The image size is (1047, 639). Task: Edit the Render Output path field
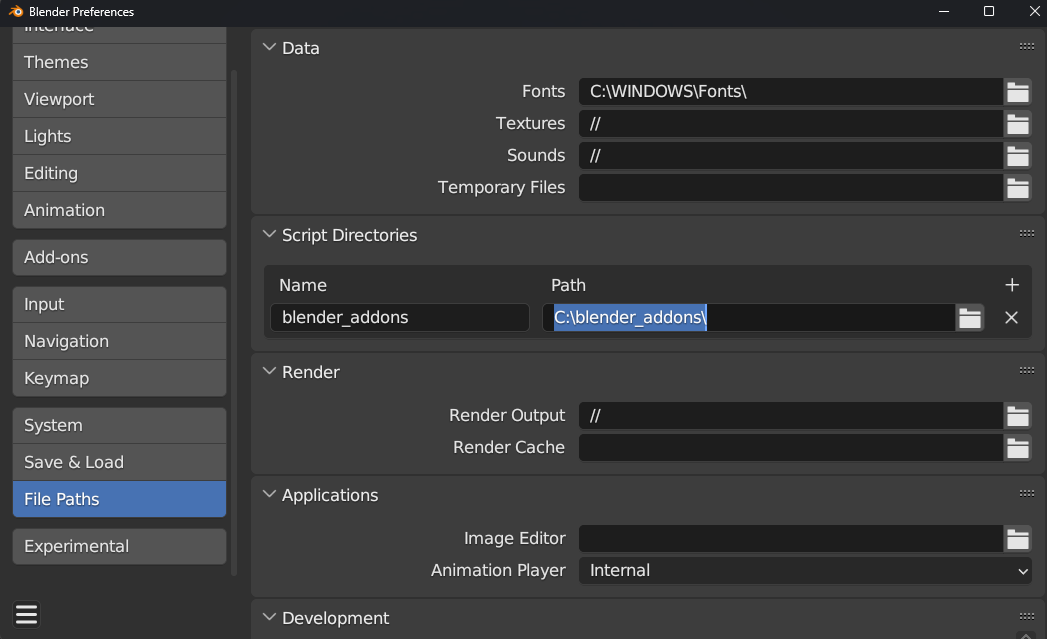[x=791, y=415]
